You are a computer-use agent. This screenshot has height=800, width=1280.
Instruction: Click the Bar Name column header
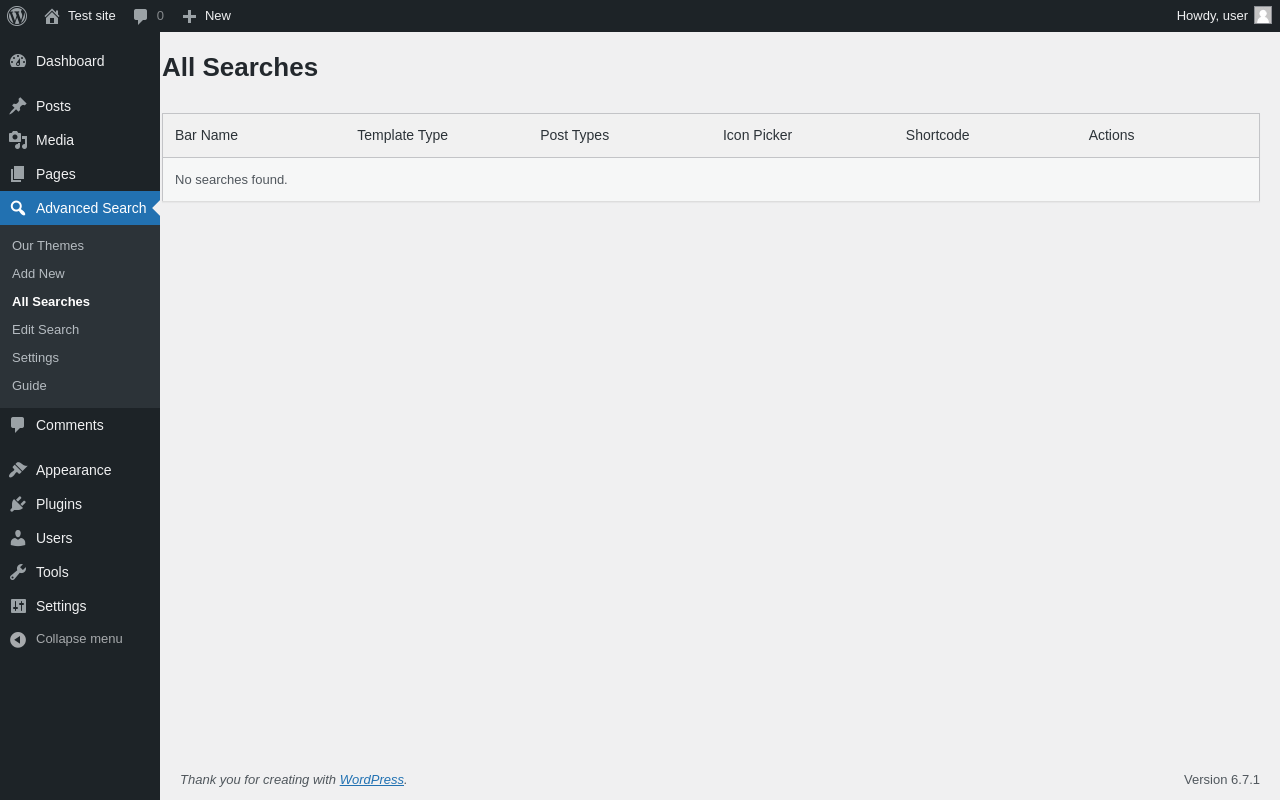206,135
